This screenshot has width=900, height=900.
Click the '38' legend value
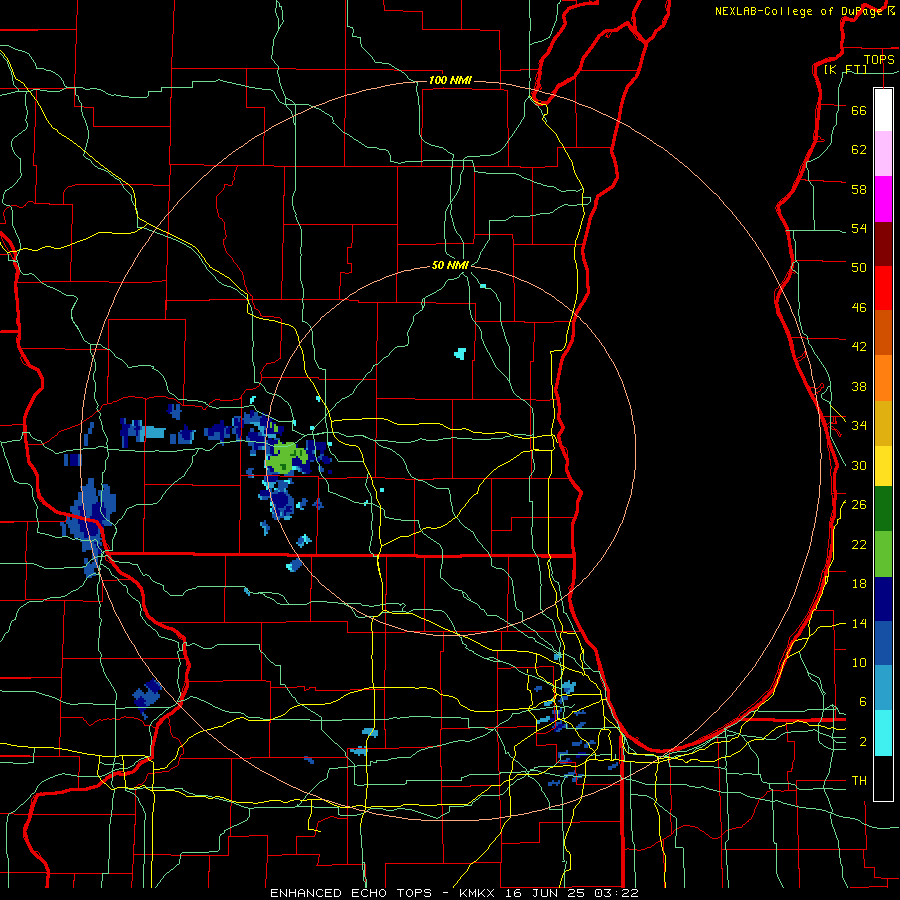pos(859,386)
